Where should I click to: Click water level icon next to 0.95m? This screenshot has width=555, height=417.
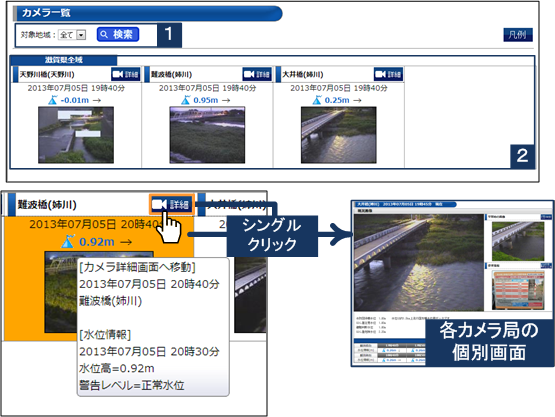tap(185, 100)
